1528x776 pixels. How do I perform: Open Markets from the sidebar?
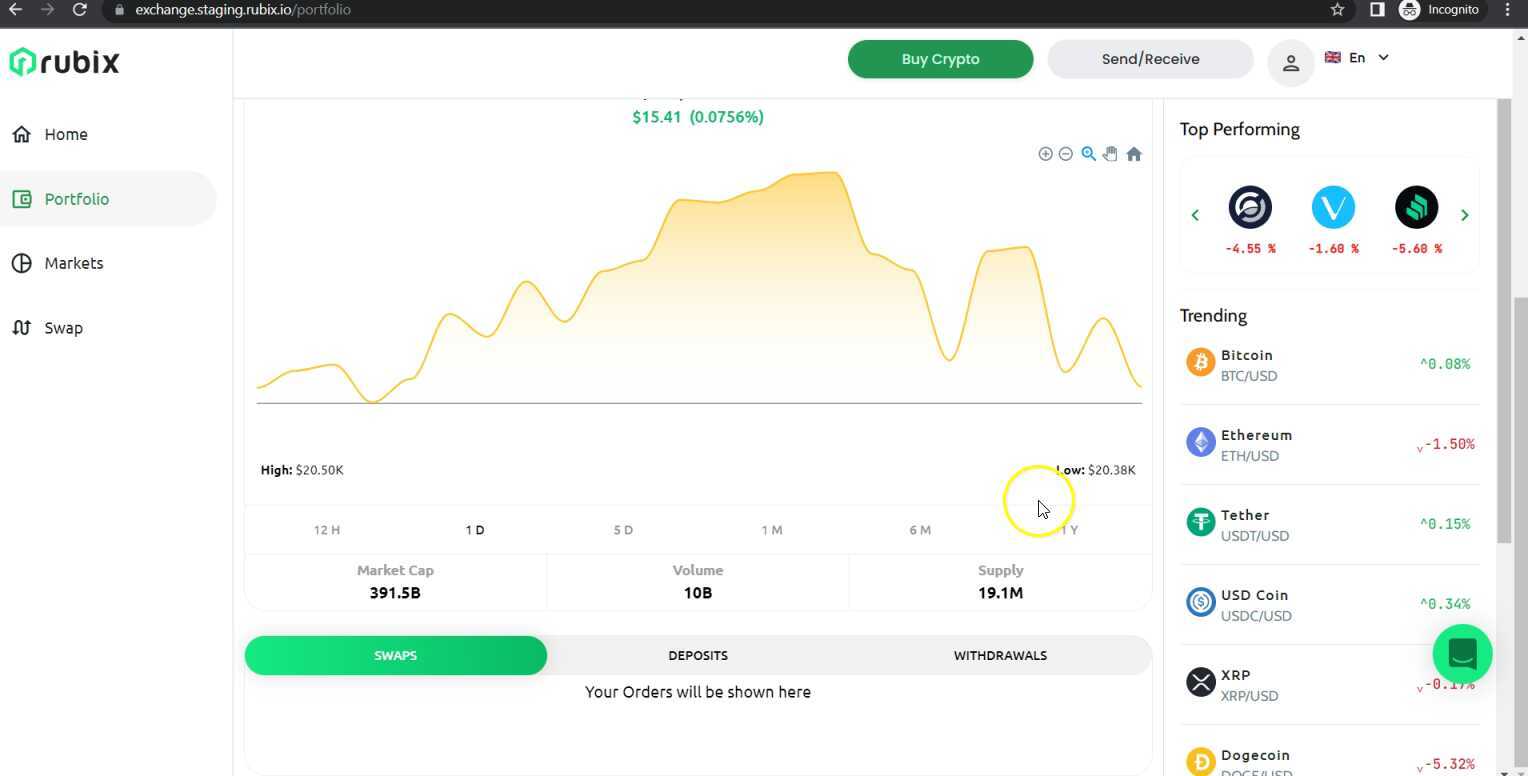[74, 263]
